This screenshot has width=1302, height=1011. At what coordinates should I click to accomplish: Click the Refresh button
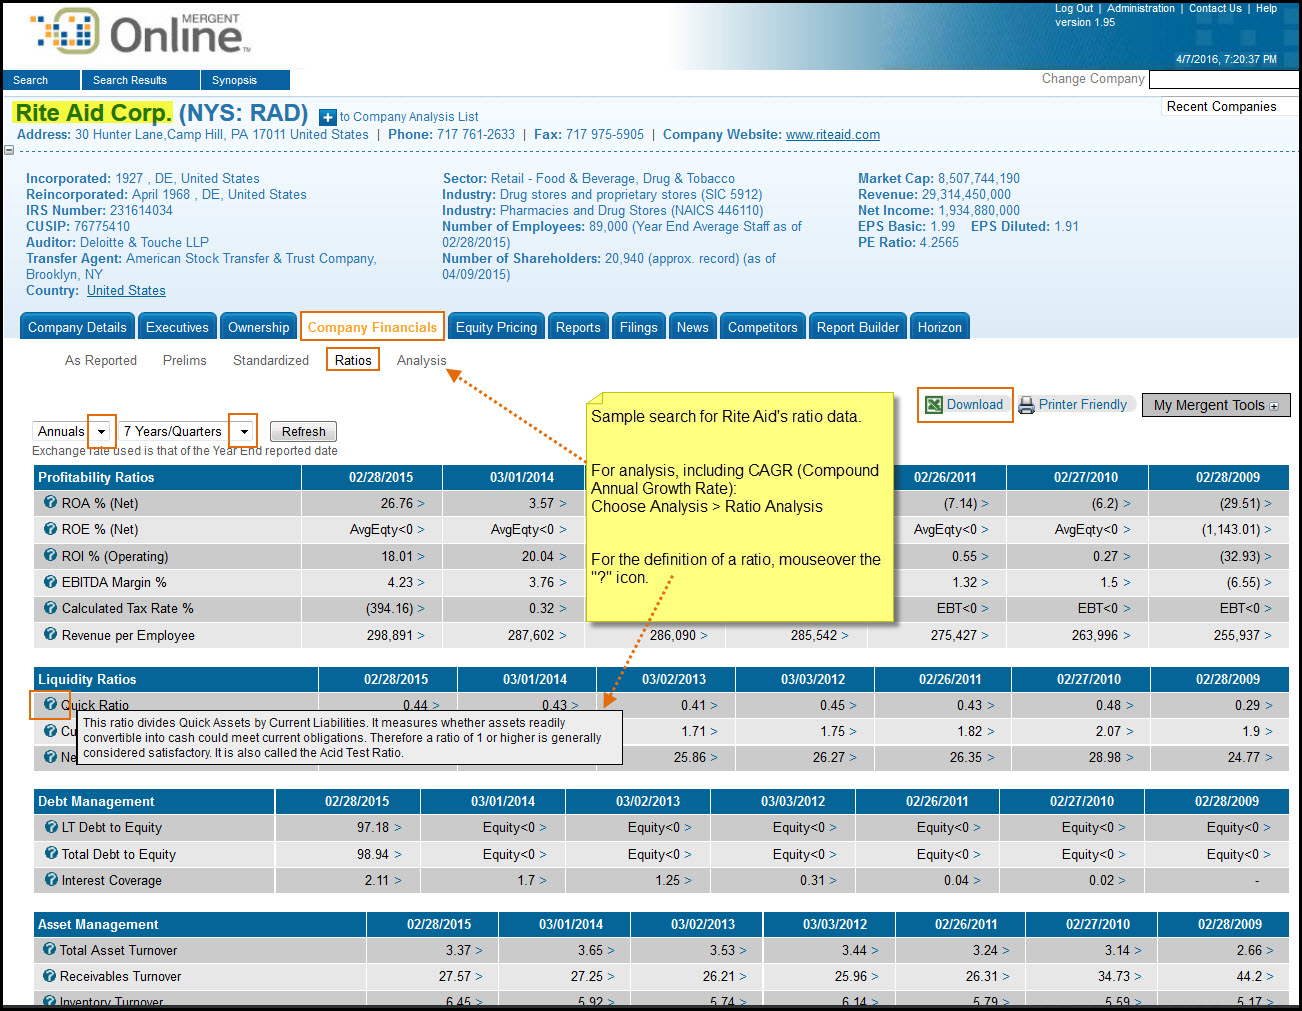click(303, 431)
